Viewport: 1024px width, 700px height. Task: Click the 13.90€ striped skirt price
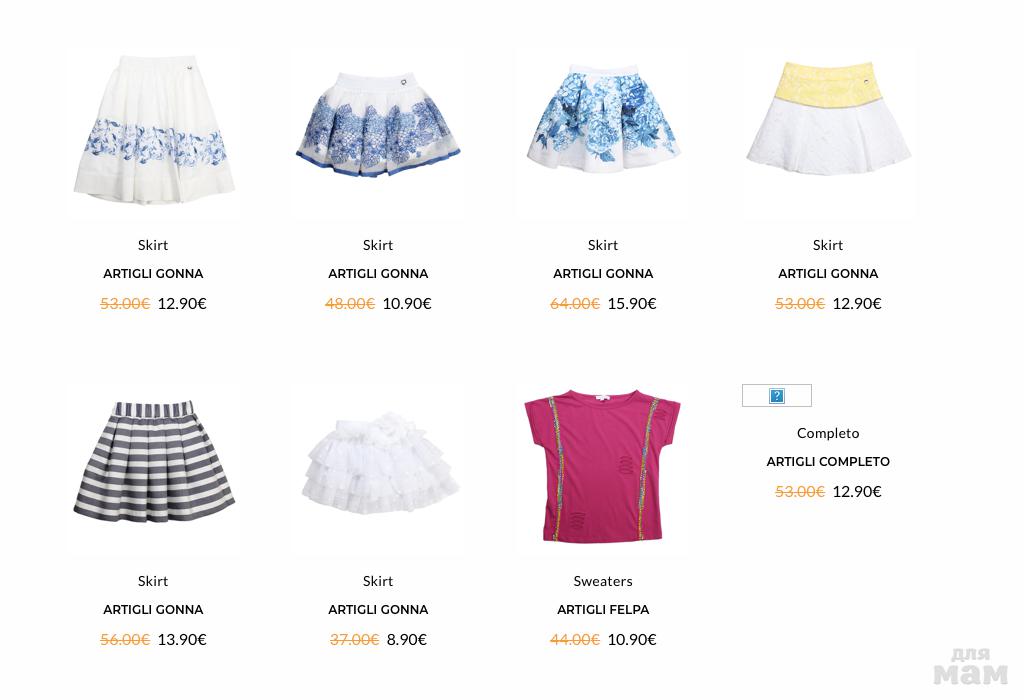182,640
